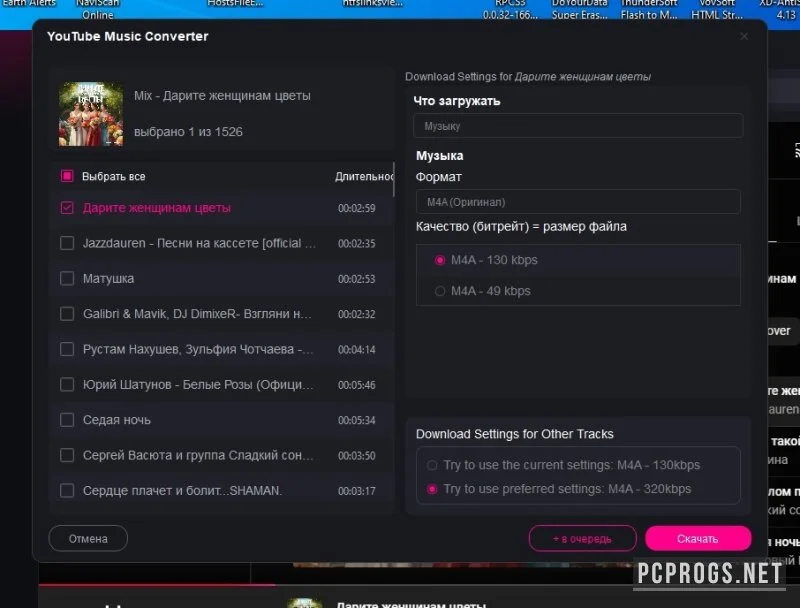Open the 'ThunderSoft Flash to M...' desktop shortcut
This screenshot has width=800, height=608.
(x=649, y=9)
